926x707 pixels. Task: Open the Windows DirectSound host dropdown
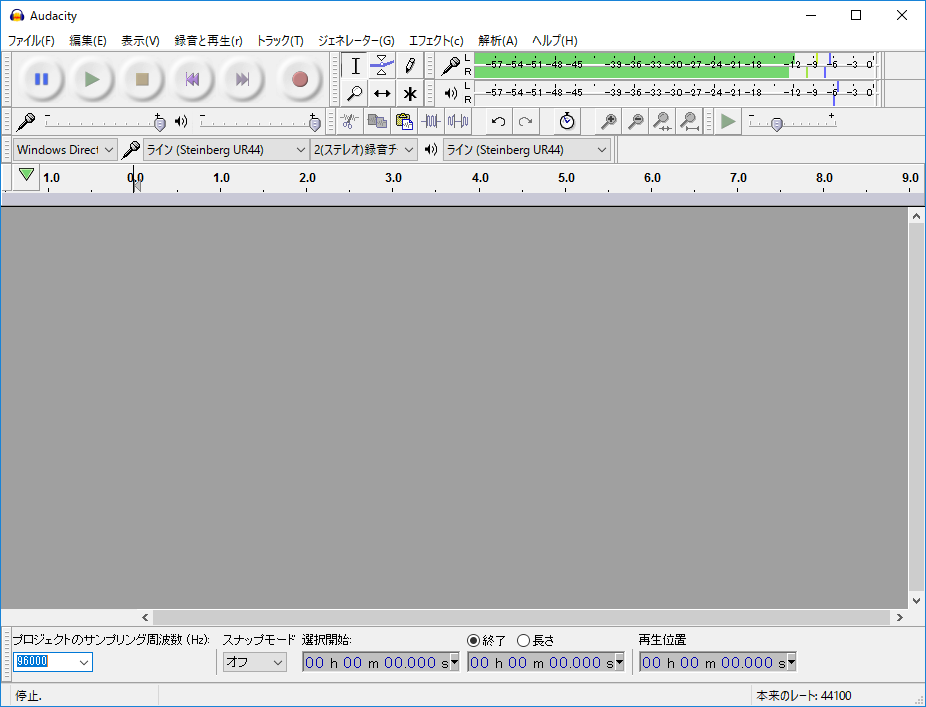[65, 150]
